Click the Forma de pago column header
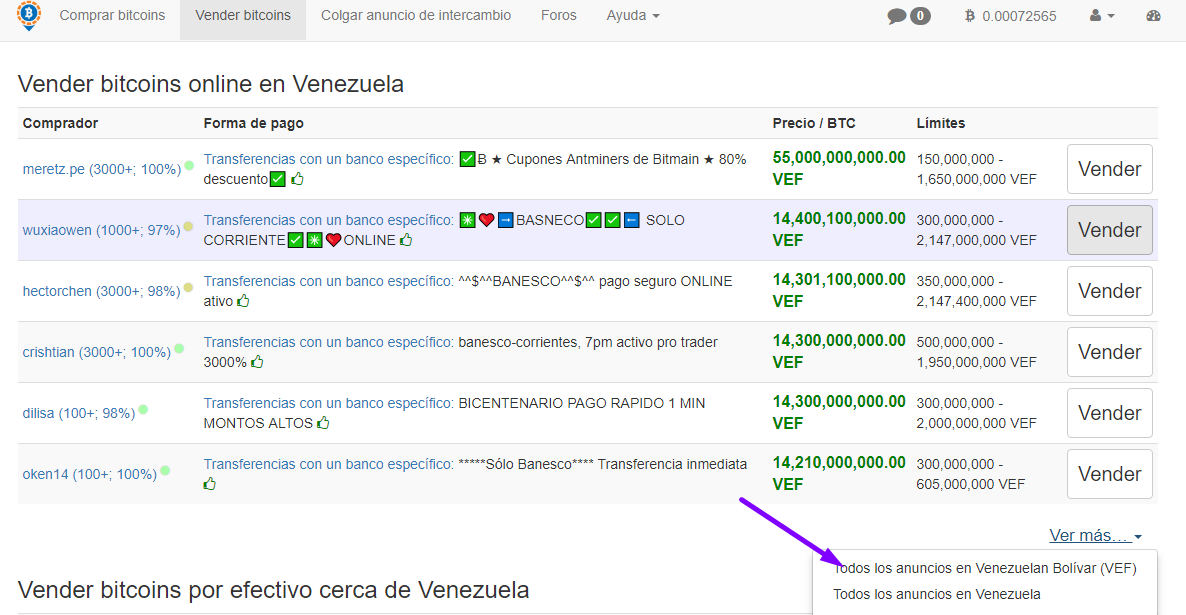 click(x=253, y=123)
